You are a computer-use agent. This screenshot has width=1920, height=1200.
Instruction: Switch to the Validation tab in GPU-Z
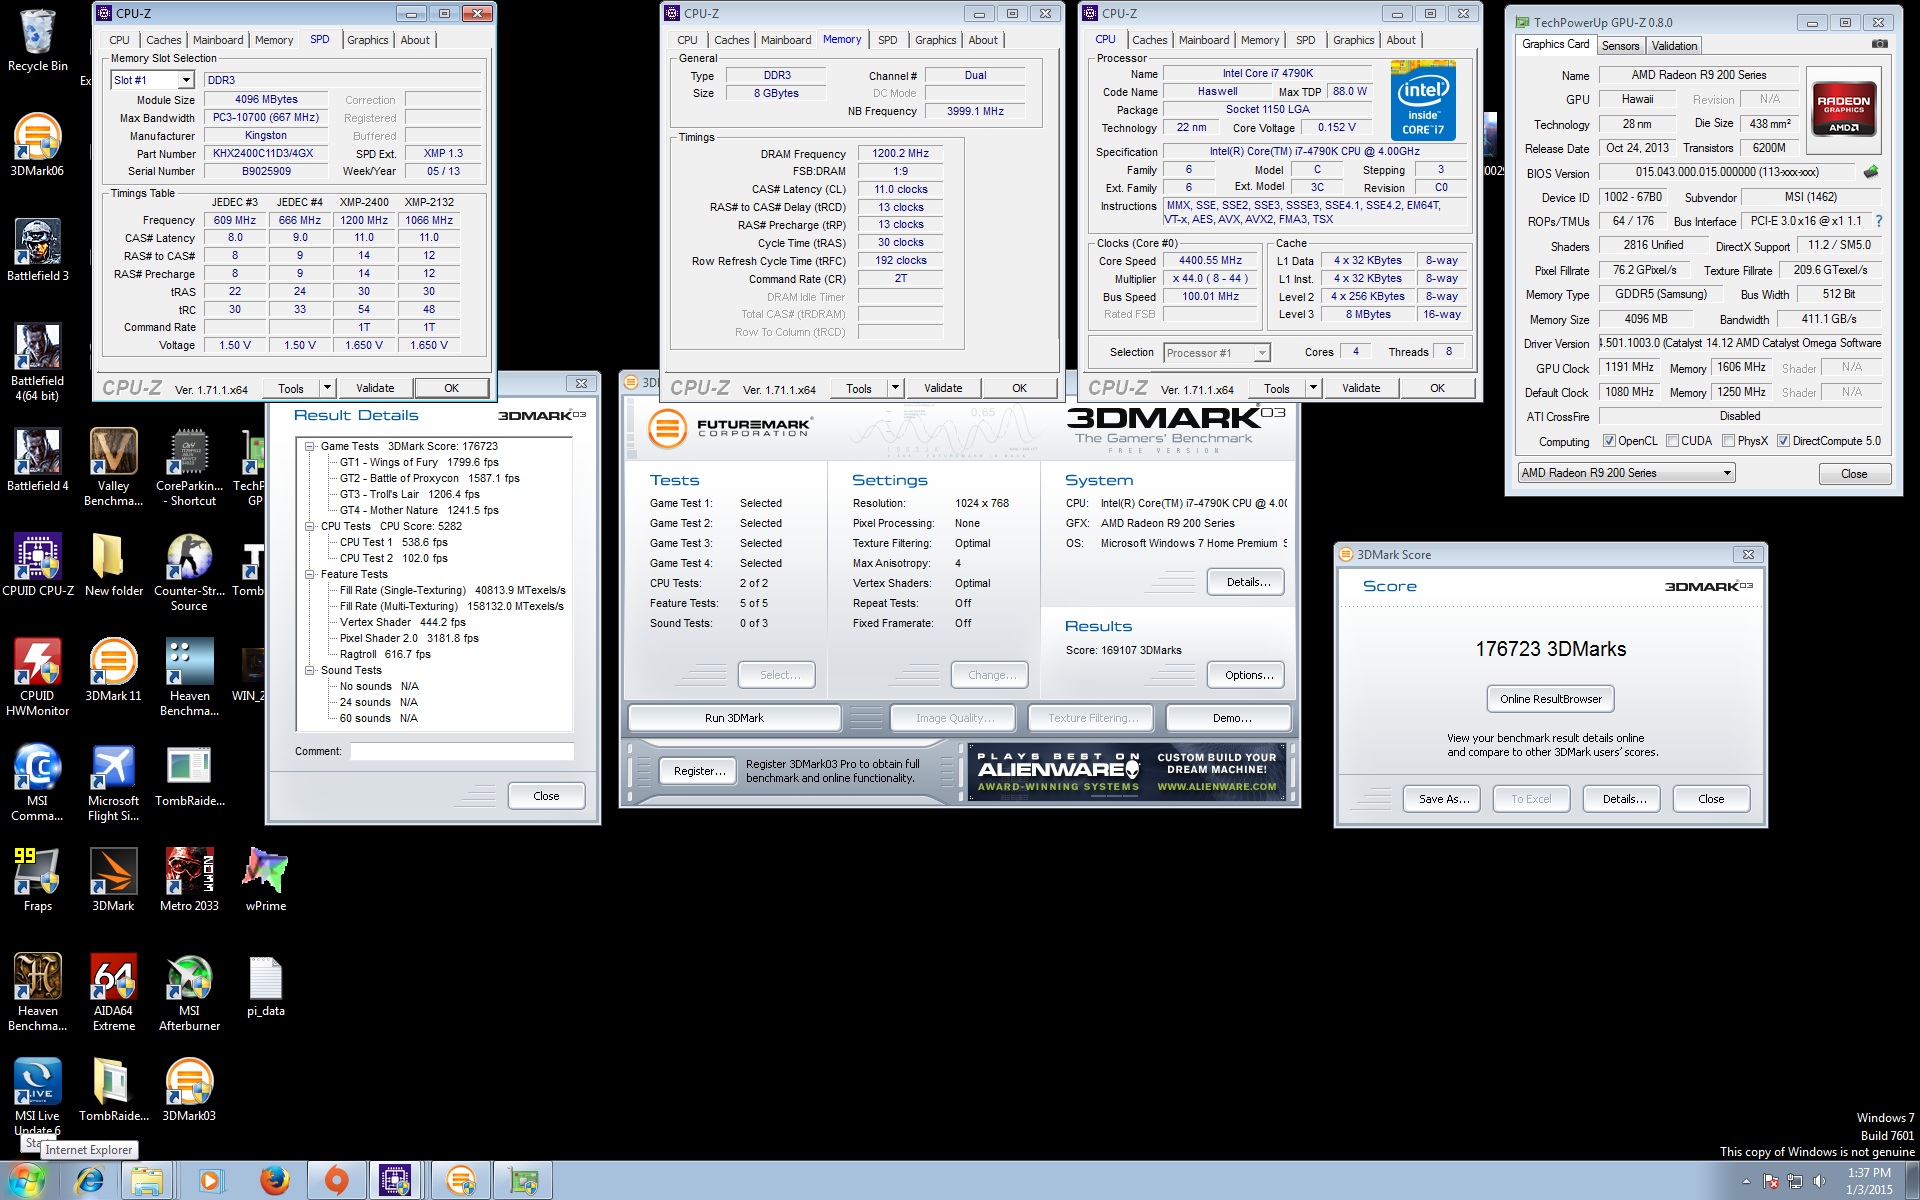[x=1674, y=46]
